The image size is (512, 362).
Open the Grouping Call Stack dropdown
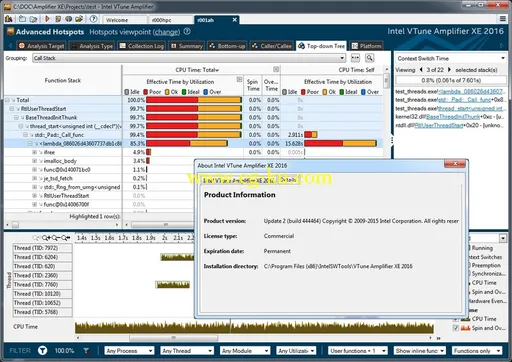click(x=189, y=58)
